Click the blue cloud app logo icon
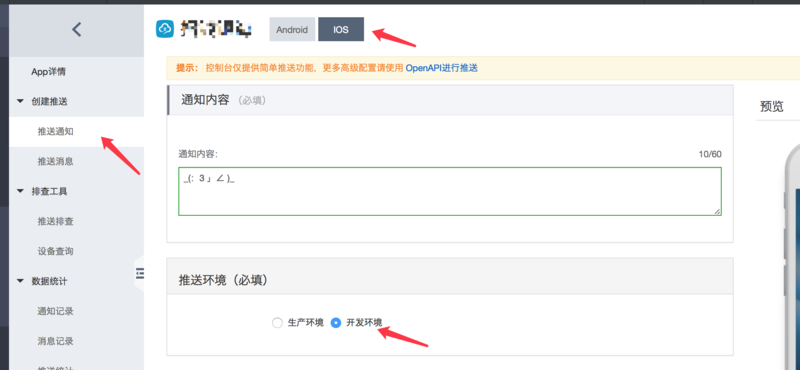 tap(165, 29)
